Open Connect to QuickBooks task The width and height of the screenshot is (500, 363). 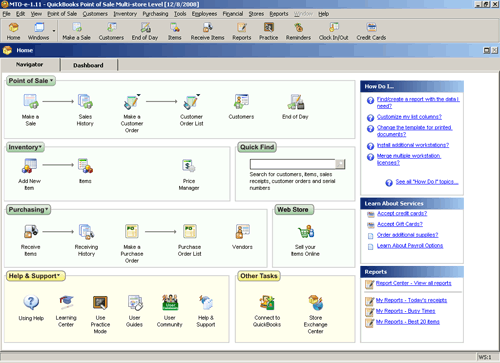267,302
